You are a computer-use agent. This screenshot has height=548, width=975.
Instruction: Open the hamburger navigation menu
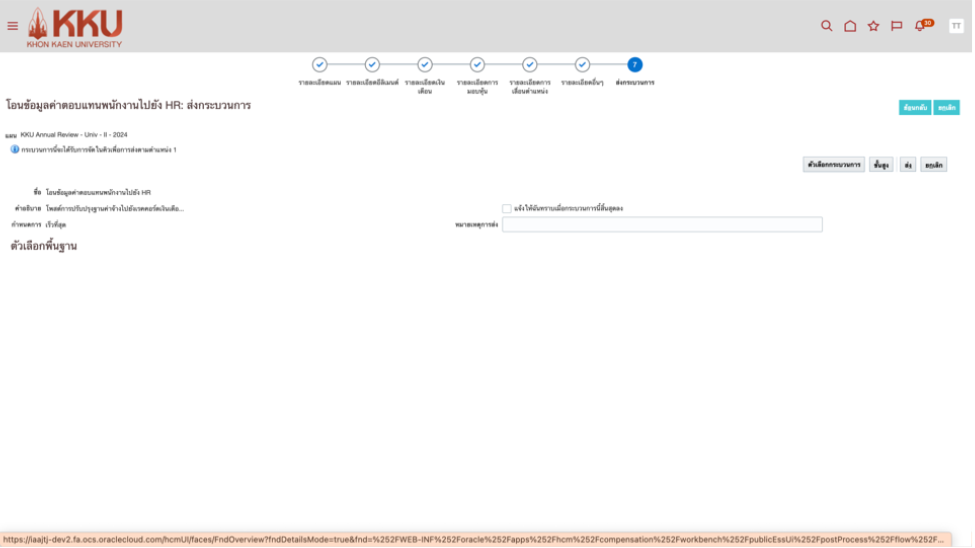12,26
